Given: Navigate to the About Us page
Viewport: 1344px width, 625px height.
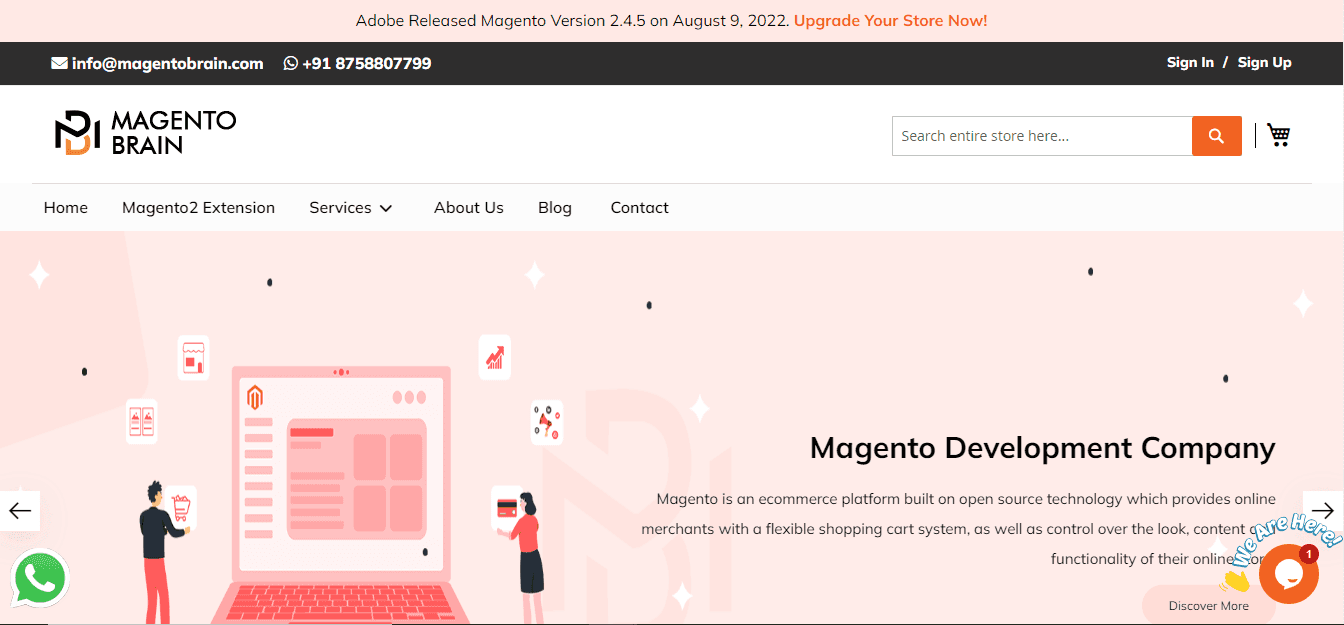Looking at the screenshot, I should tap(468, 208).
